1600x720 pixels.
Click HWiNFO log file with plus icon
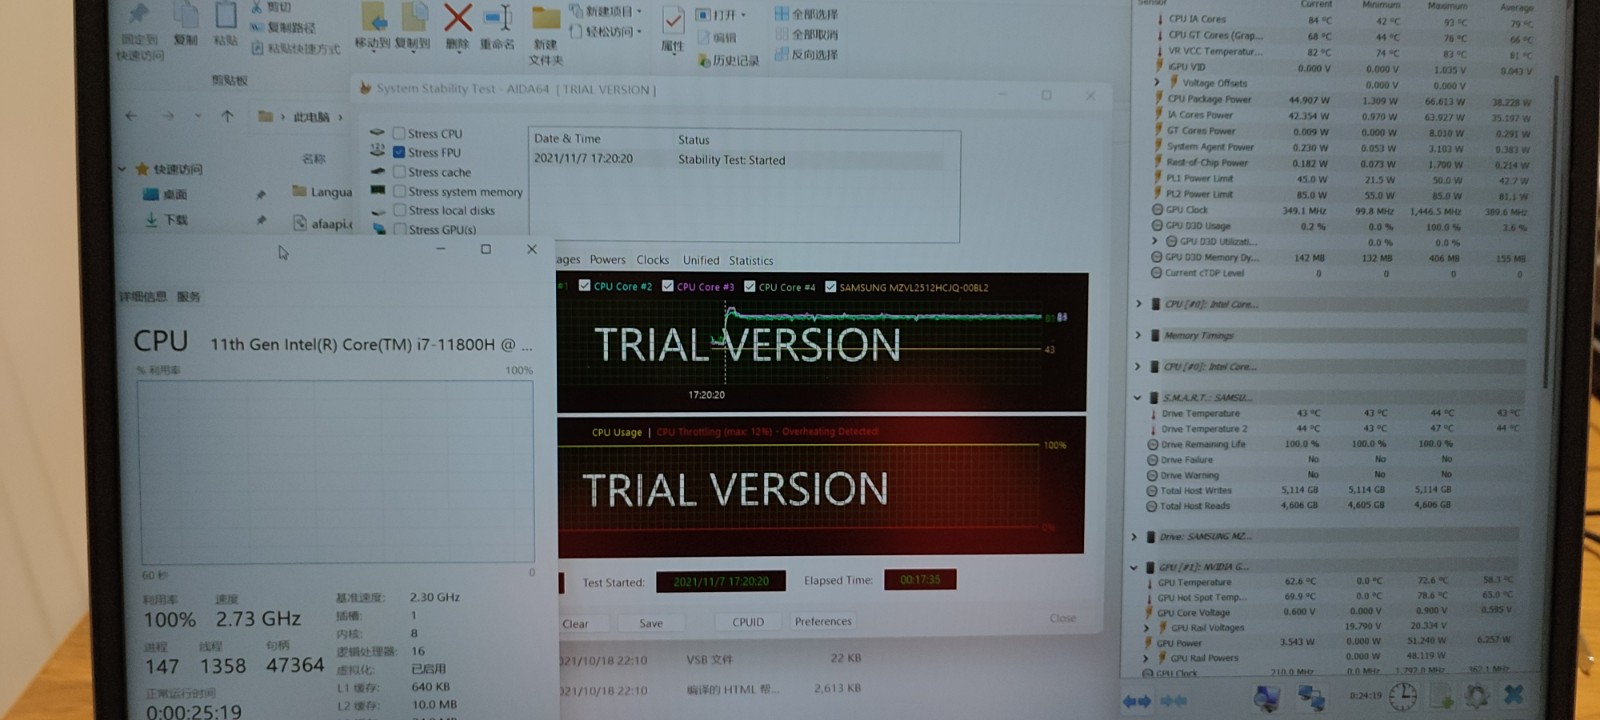[1442, 696]
